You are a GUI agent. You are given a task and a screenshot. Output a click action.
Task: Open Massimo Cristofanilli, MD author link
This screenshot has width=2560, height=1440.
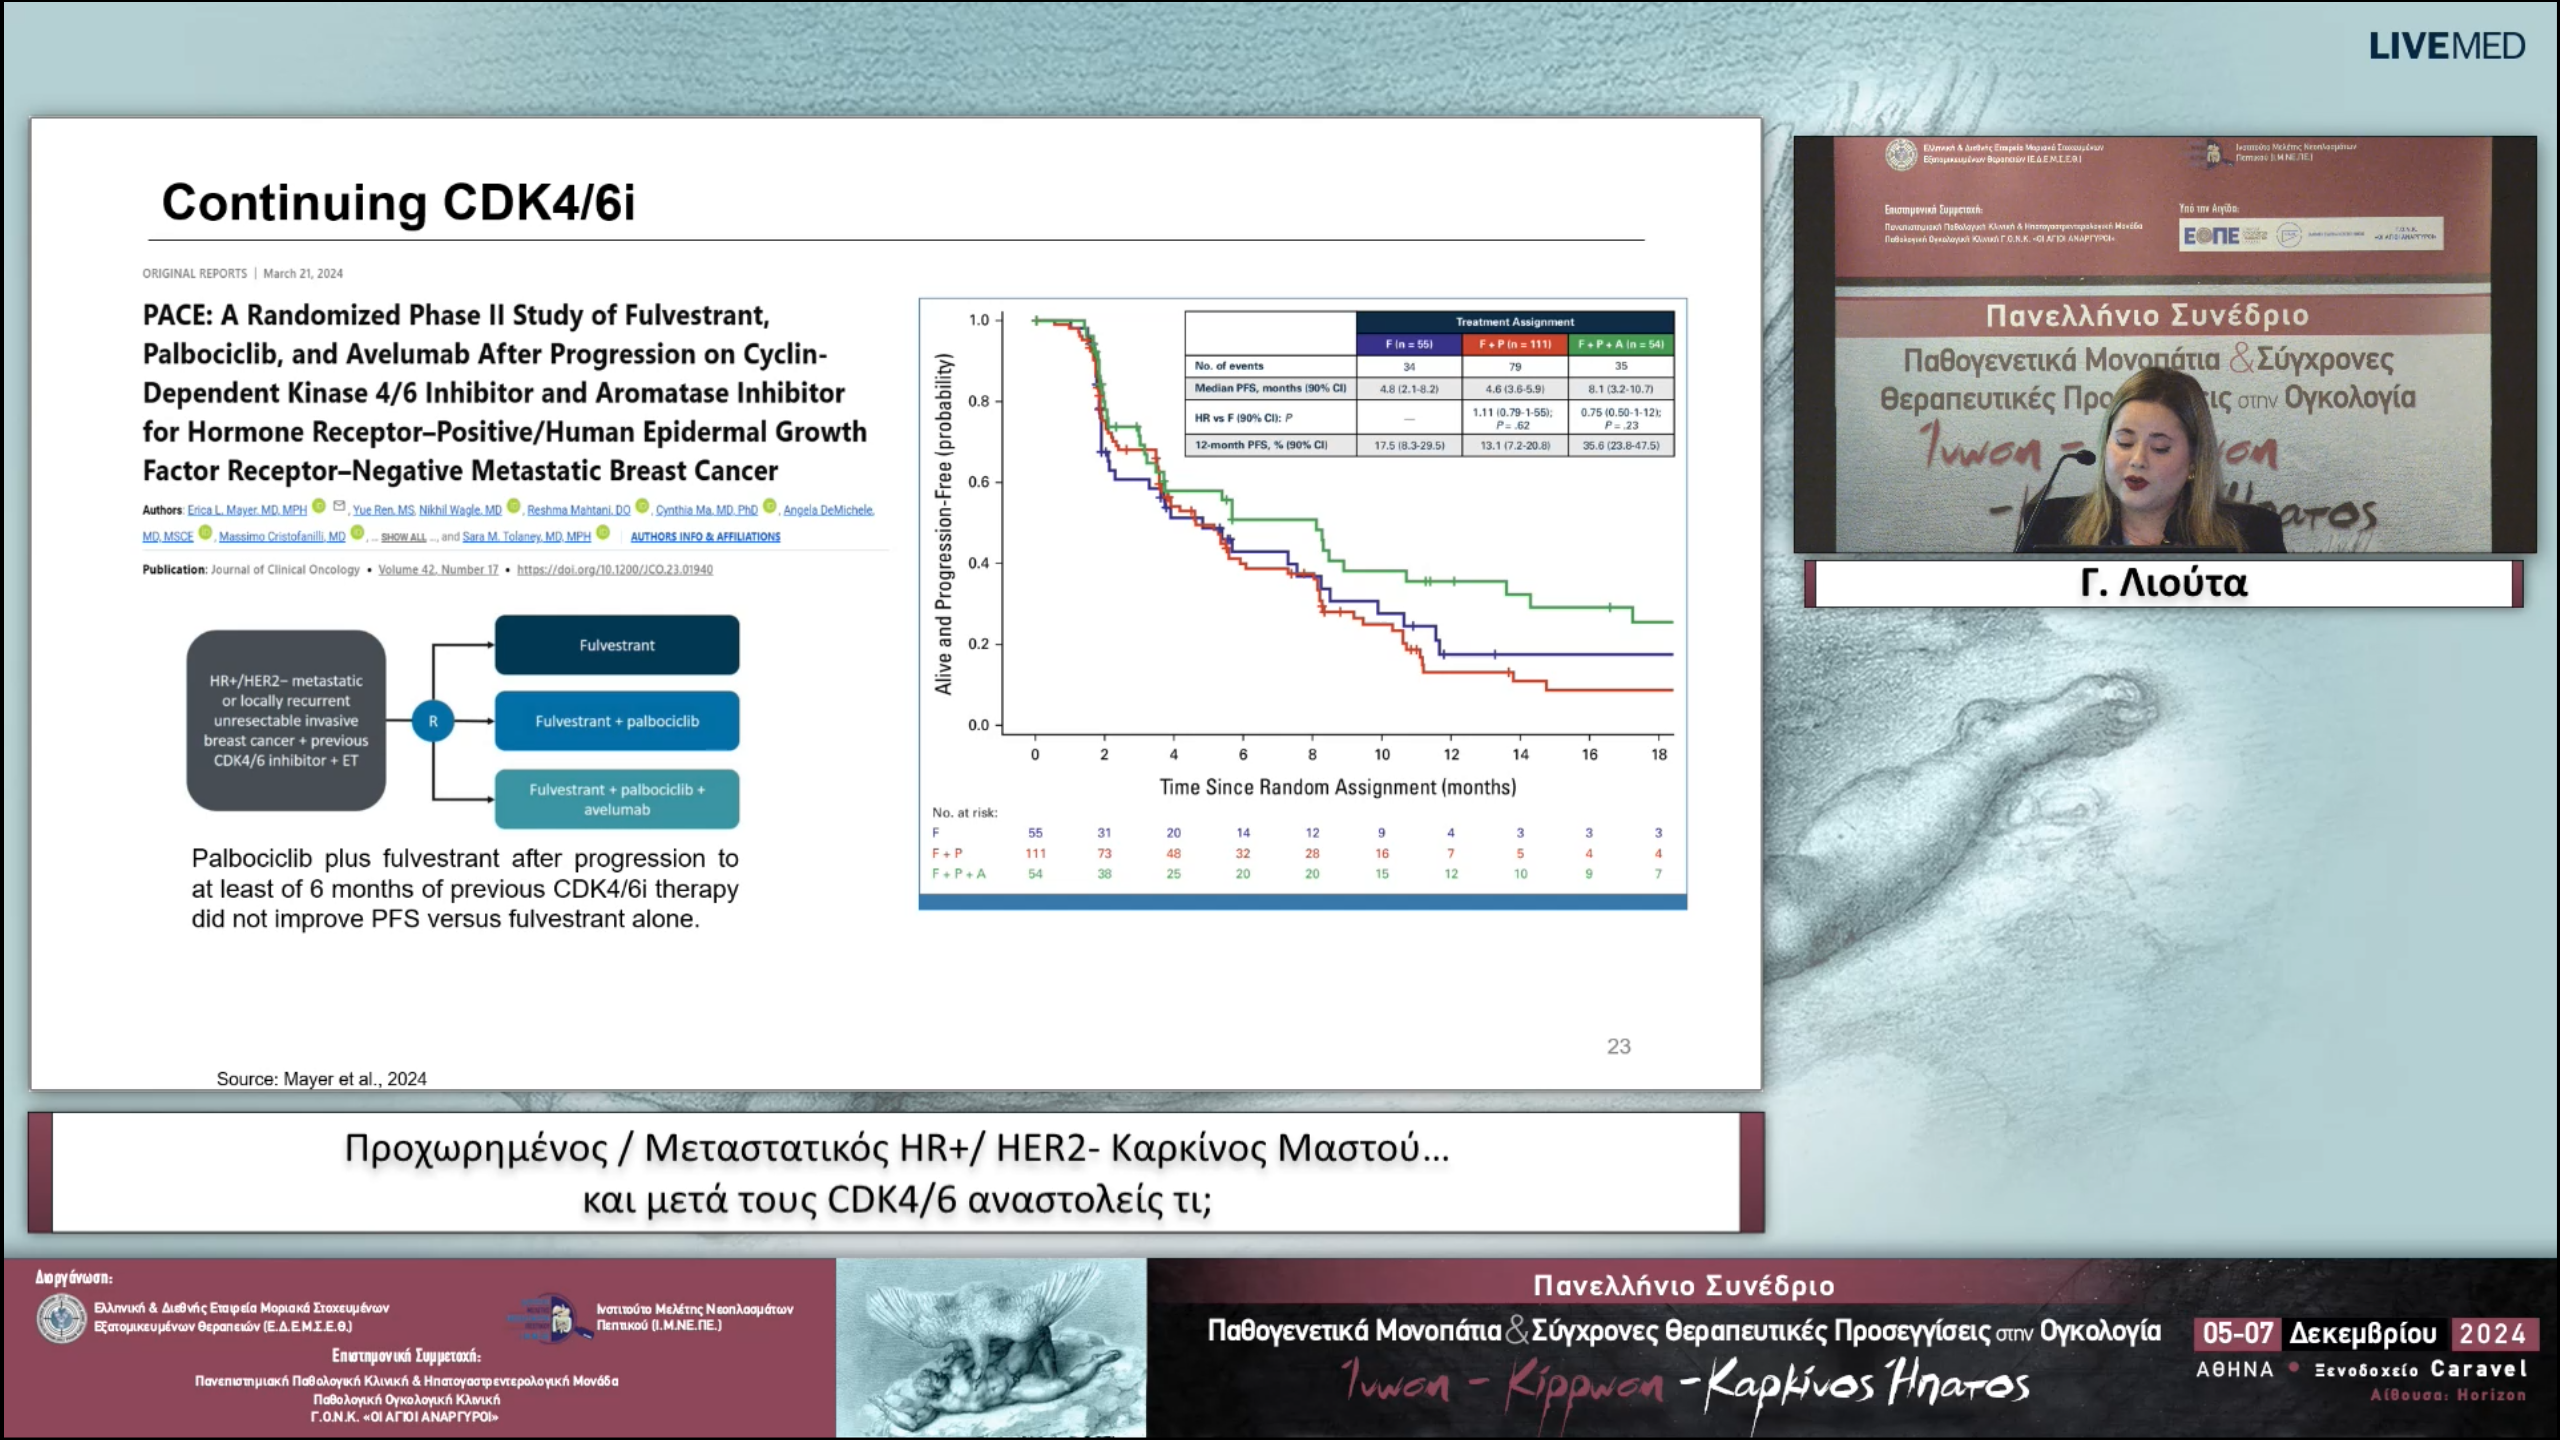[x=282, y=537]
